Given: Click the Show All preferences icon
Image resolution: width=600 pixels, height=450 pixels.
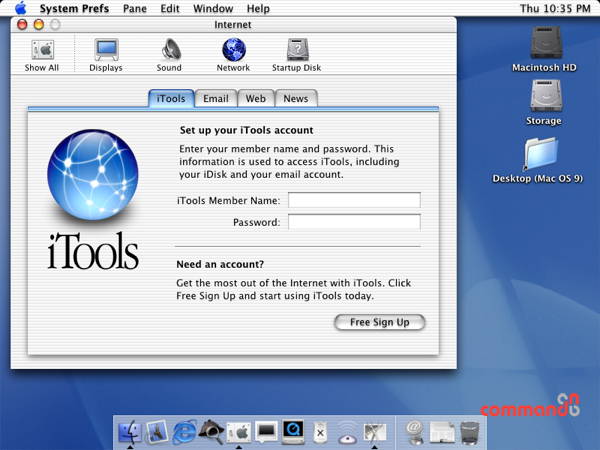Looking at the screenshot, I should tap(42, 56).
